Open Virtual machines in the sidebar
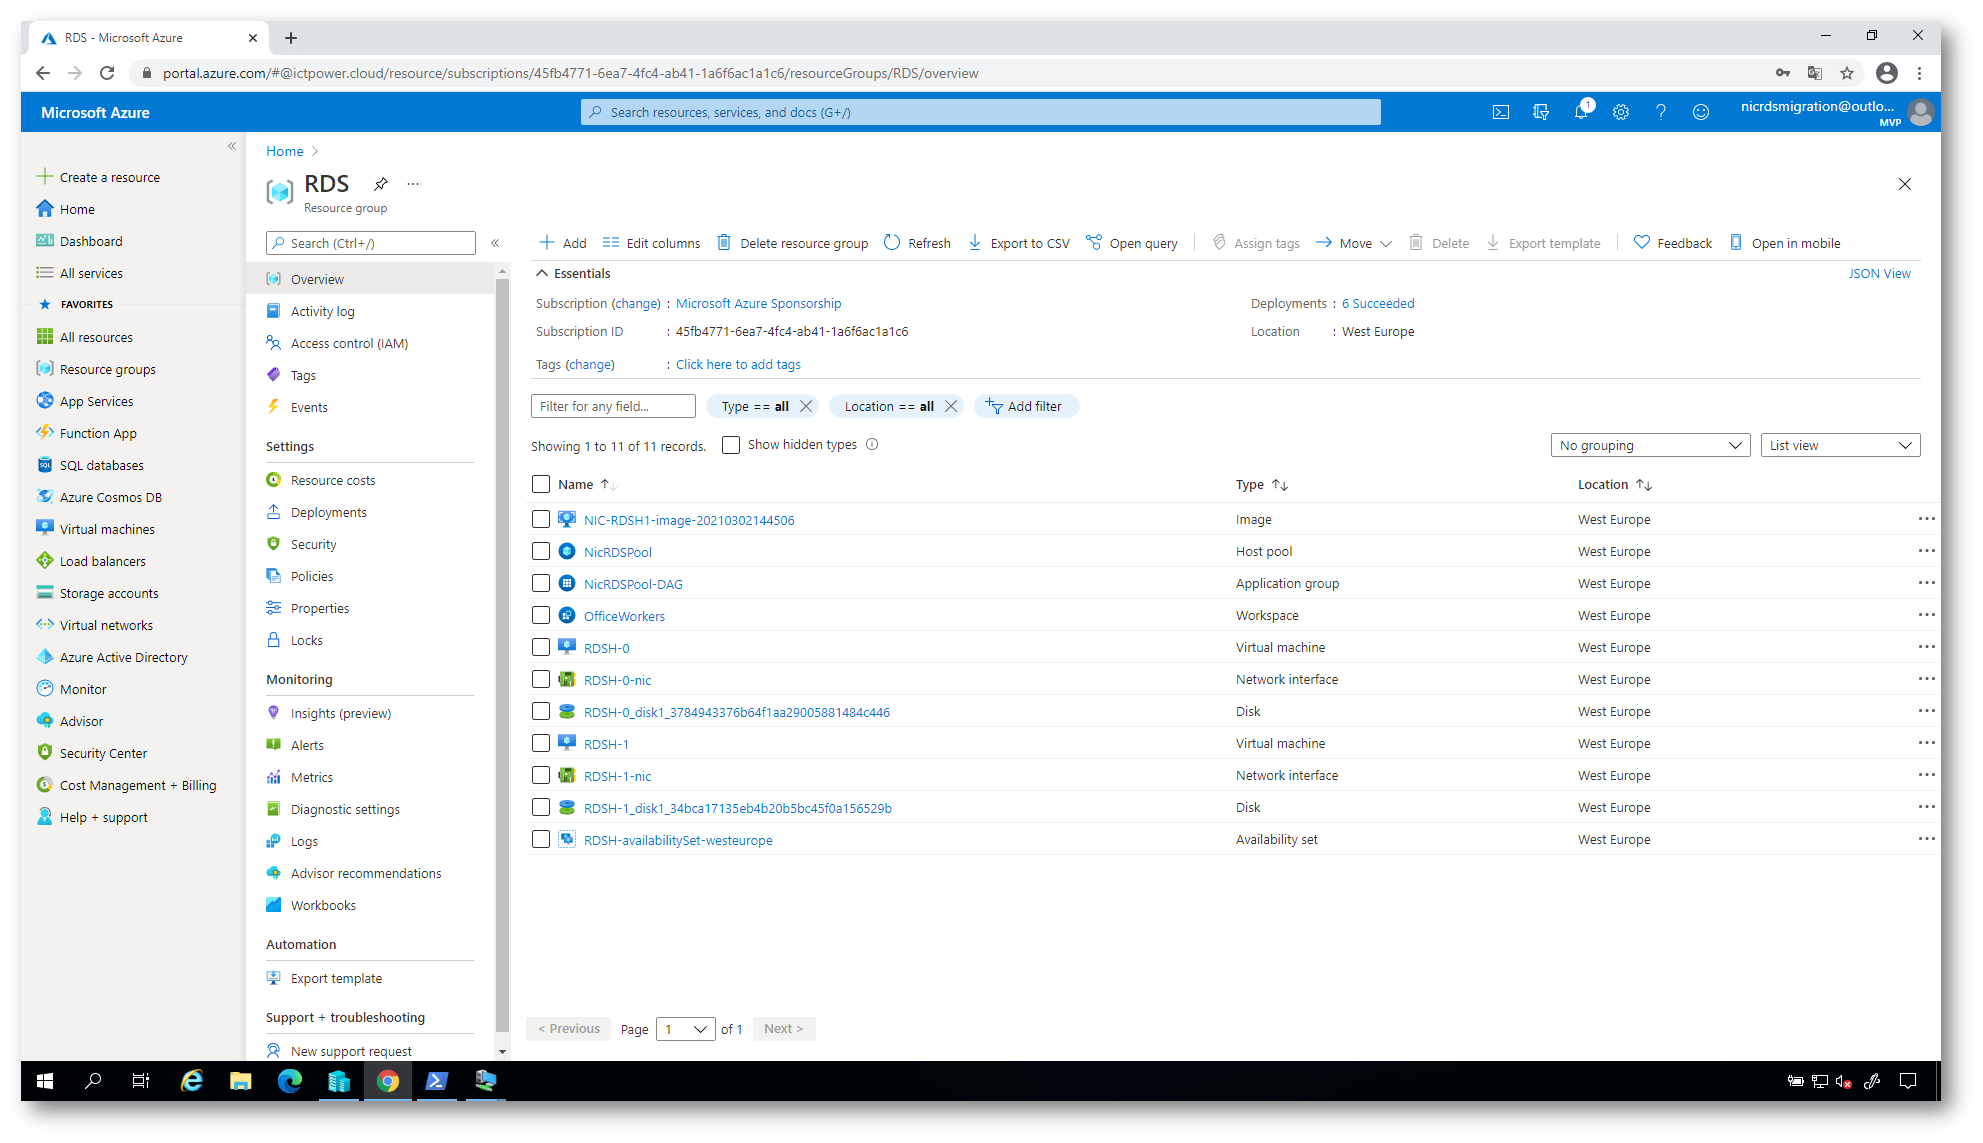 (x=107, y=529)
